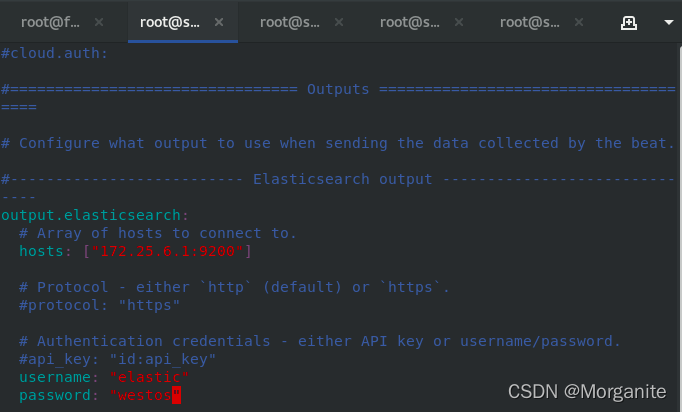This screenshot has width=682, height=412.
Task: Click the #protocol: "https" line
Action: [x=100, y=305]
